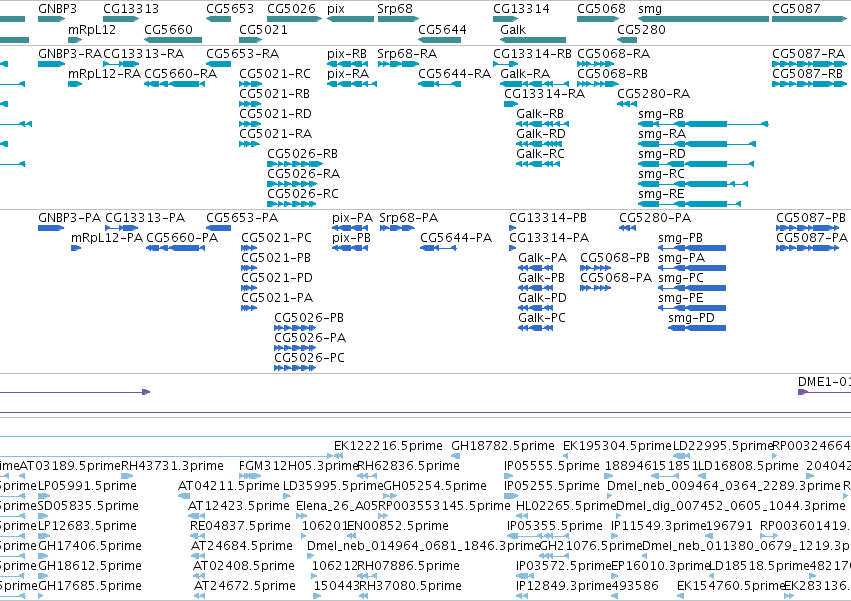851x601 pixels.
Task: Select the pix gene label
Action: (x=336, y=9)
